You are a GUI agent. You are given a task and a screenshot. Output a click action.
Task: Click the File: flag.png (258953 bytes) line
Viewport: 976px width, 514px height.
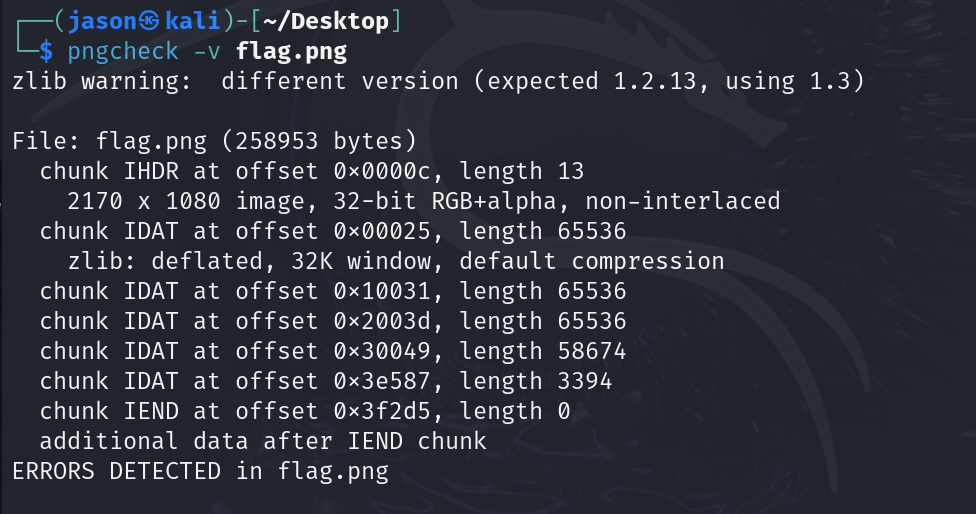[x=214, y=141]
